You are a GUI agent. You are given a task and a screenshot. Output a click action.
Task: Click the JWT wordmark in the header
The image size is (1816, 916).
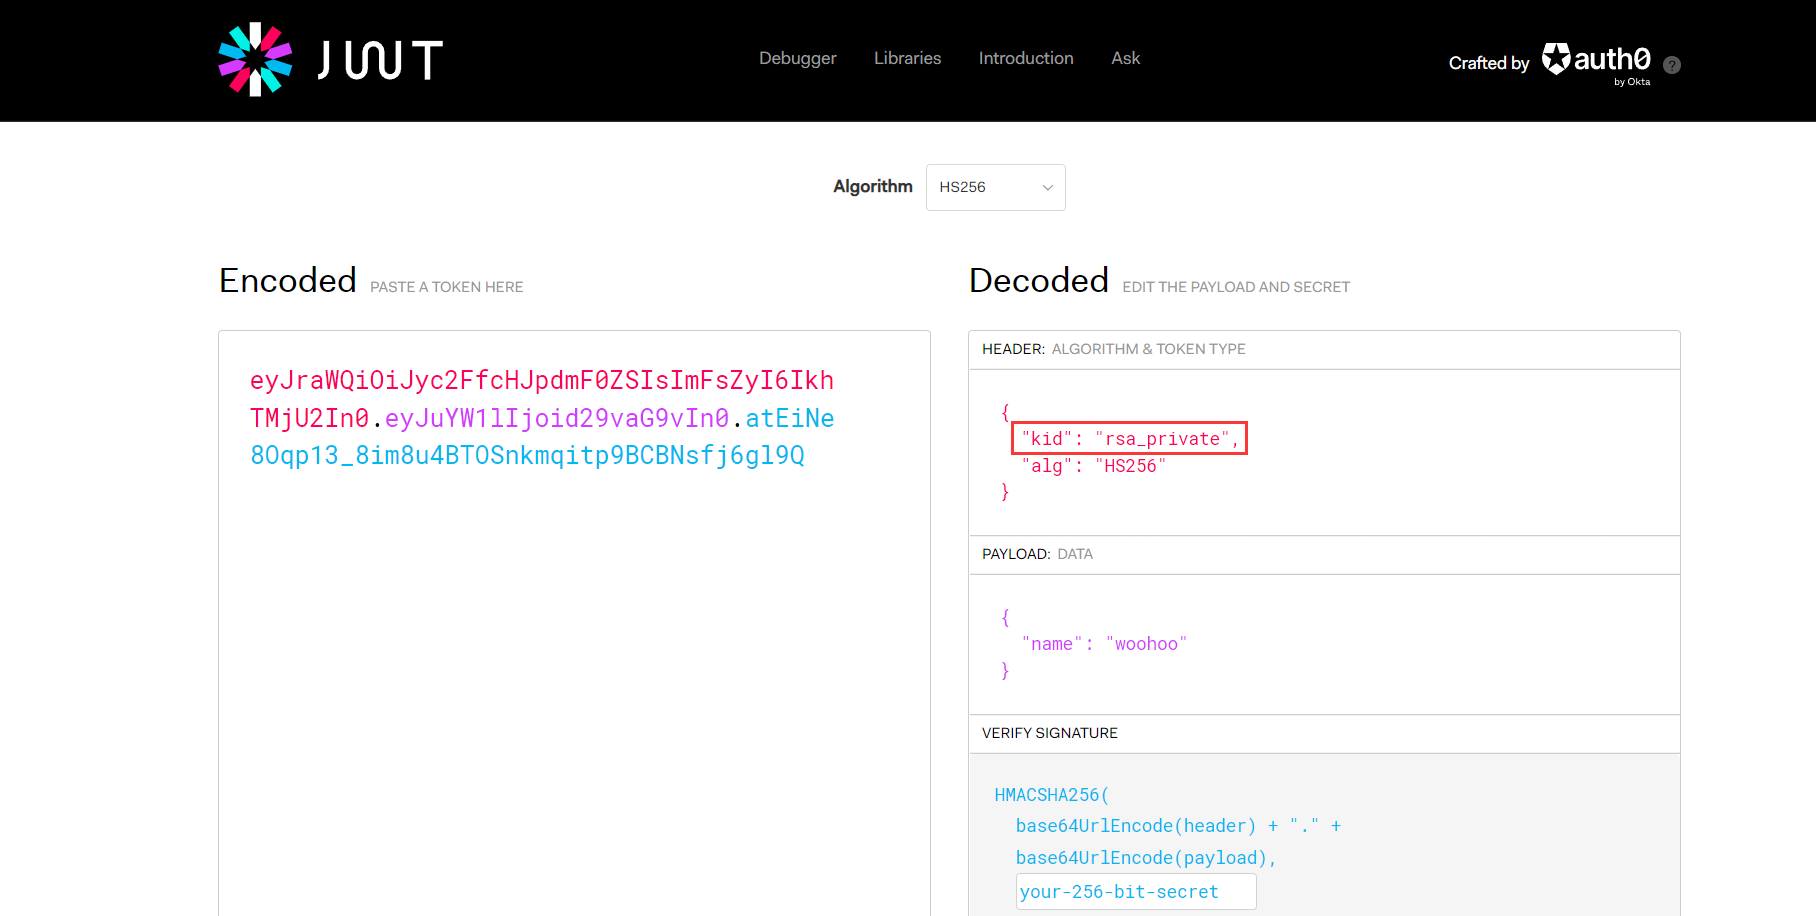(380, 60)
